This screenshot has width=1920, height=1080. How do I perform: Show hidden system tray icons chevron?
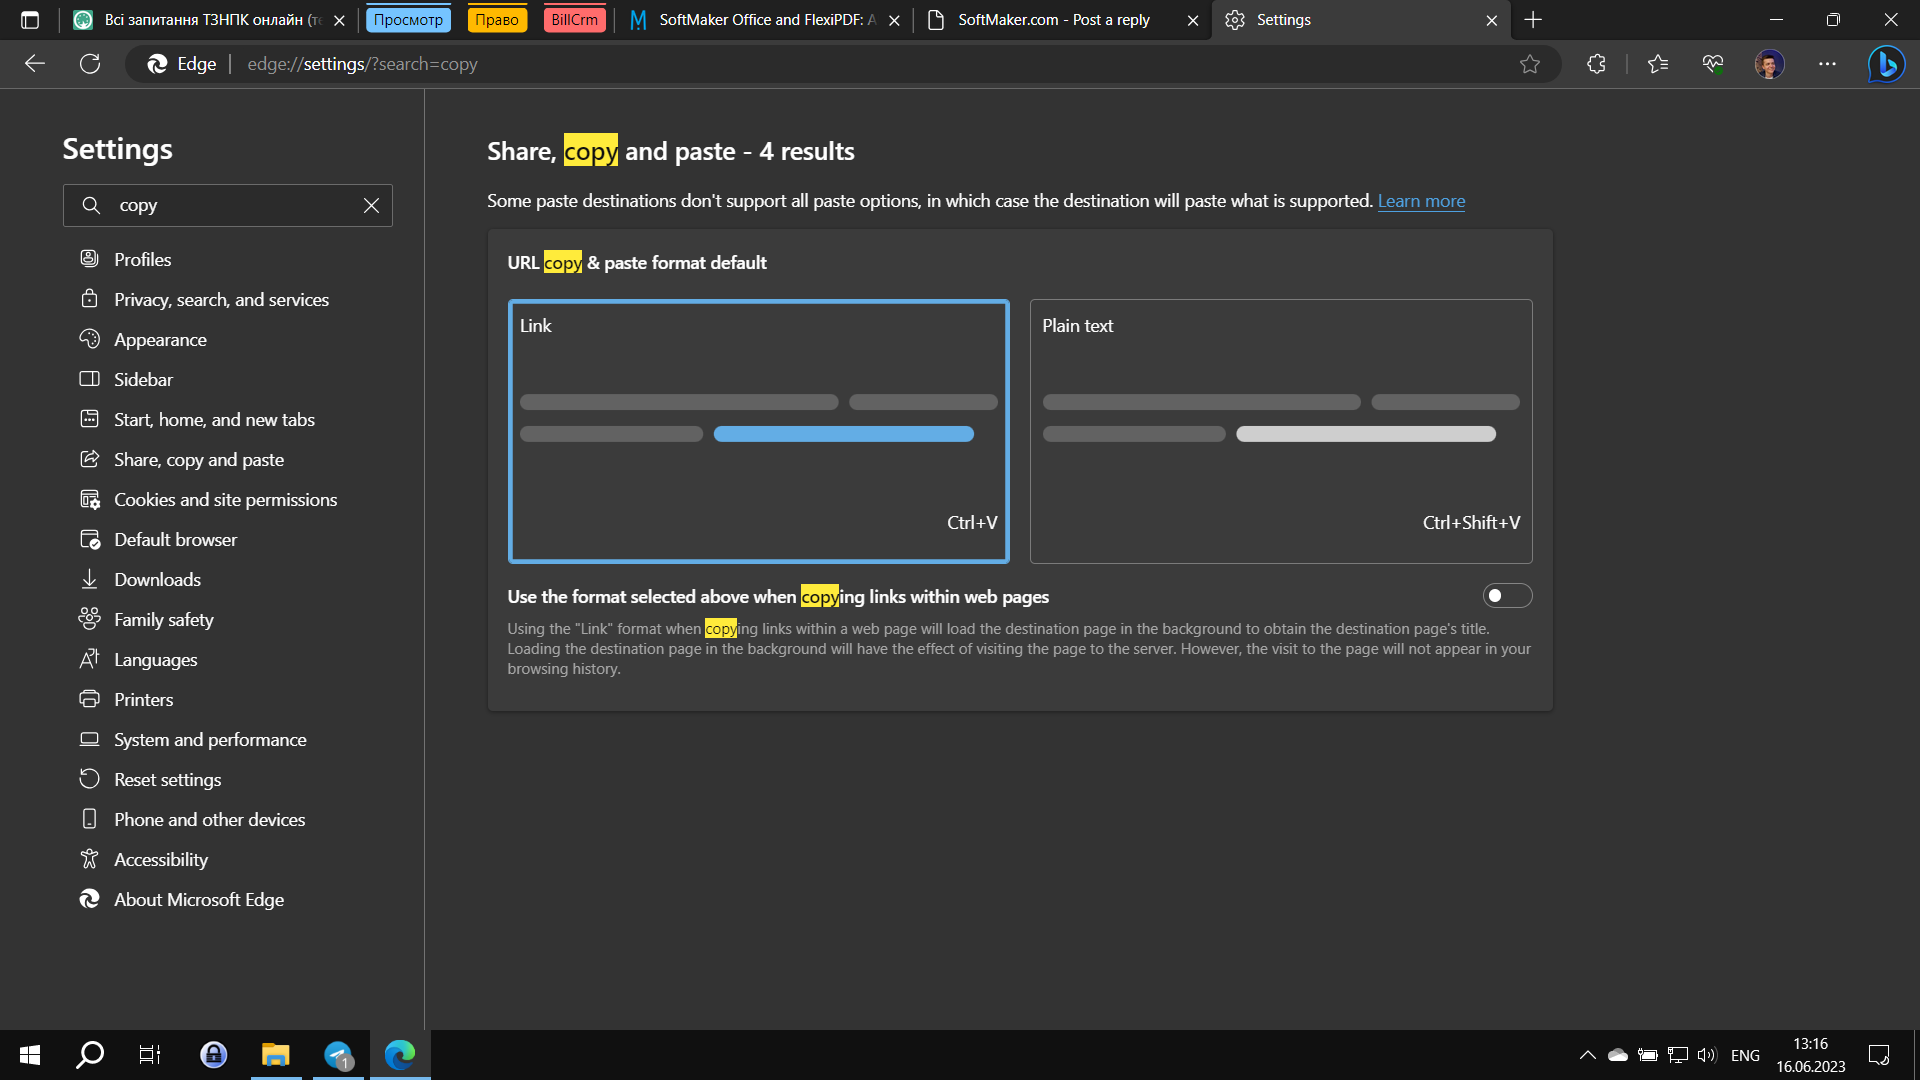1587,1055
